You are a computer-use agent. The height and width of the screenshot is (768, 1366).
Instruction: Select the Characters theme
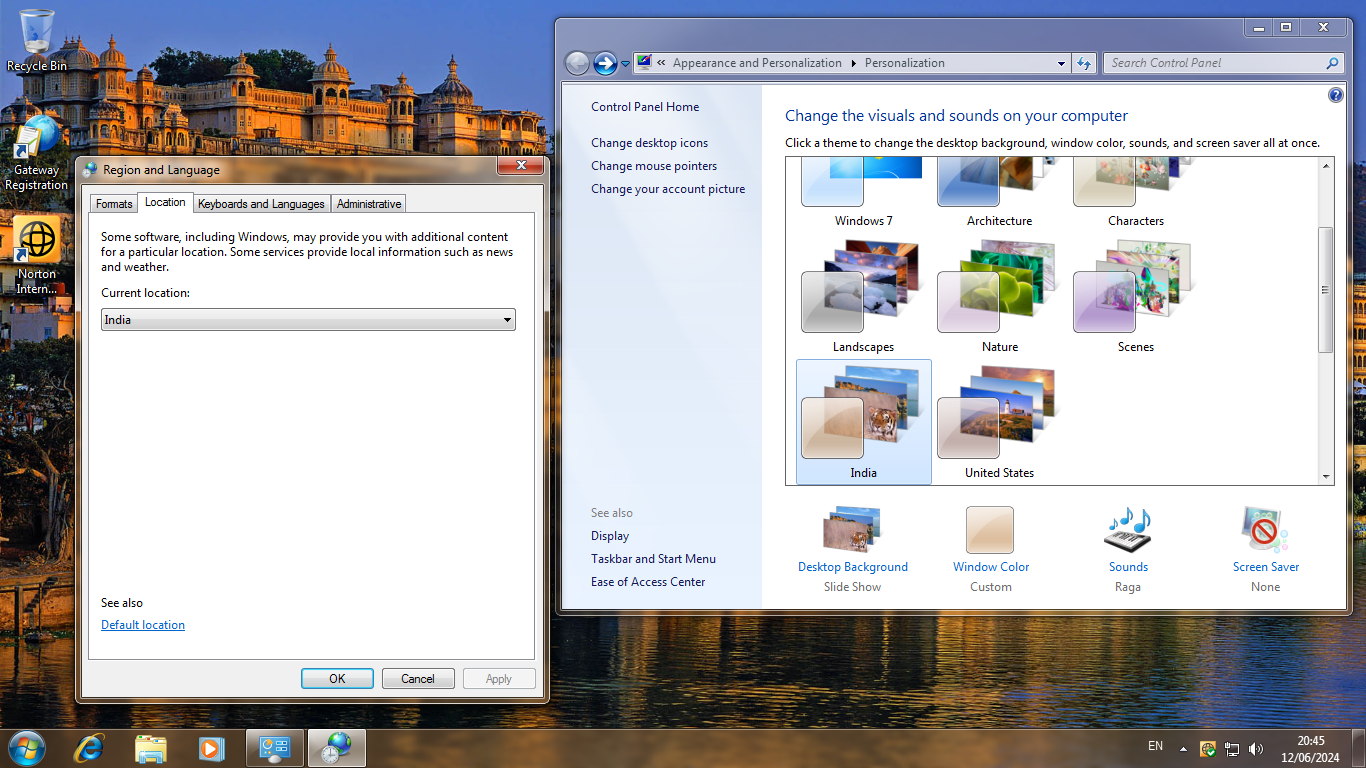coord(1135,192)
